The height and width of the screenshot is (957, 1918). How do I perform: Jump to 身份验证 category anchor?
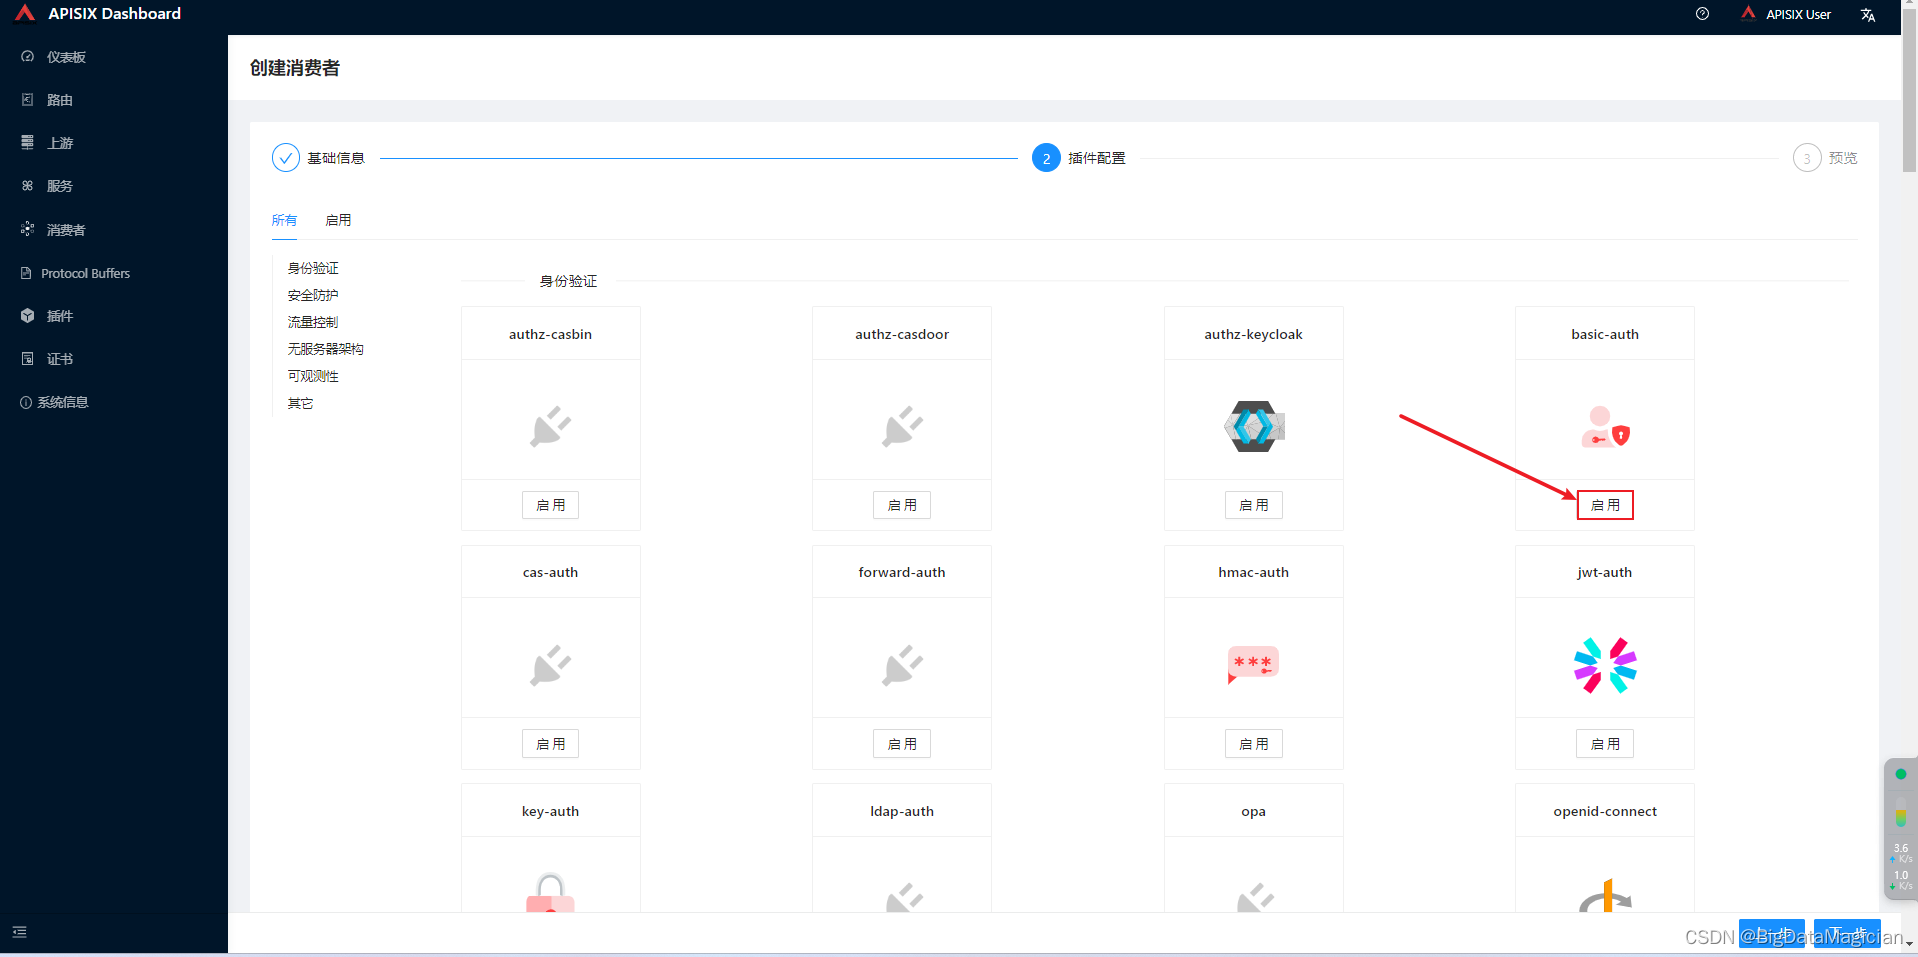click(x=313, y=268)
